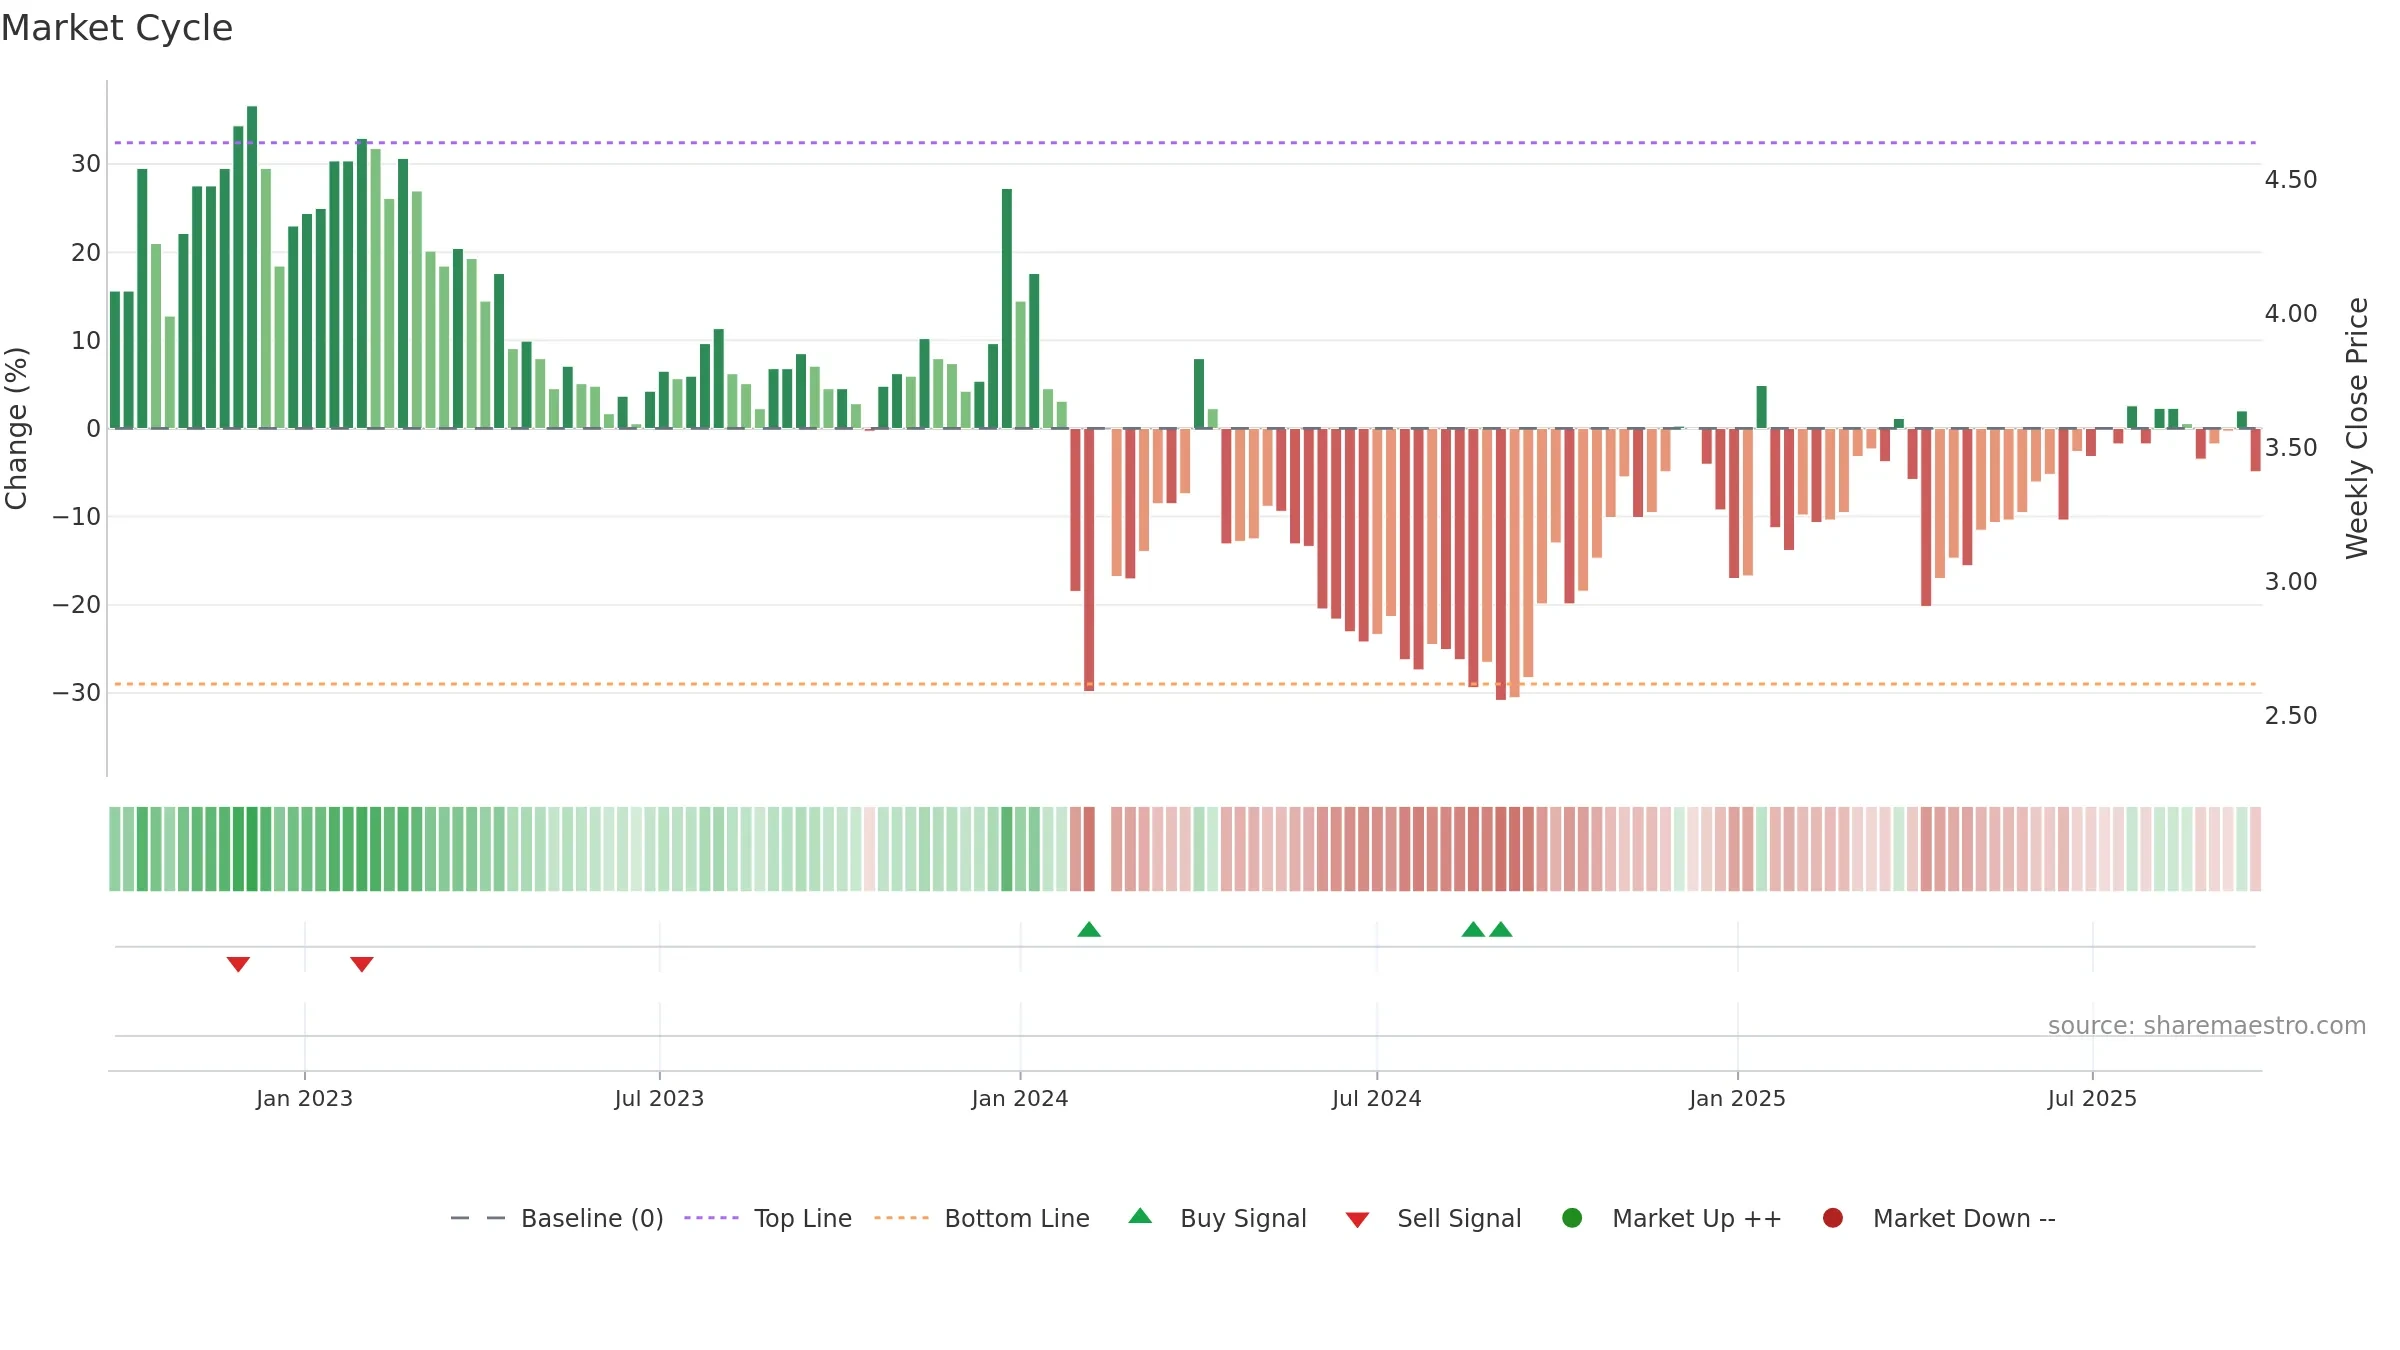This screenshot has height=1350, width=2400.
Task: Click the green Buy Signal triangle icon in legend
Action: pos(1140,1217)
